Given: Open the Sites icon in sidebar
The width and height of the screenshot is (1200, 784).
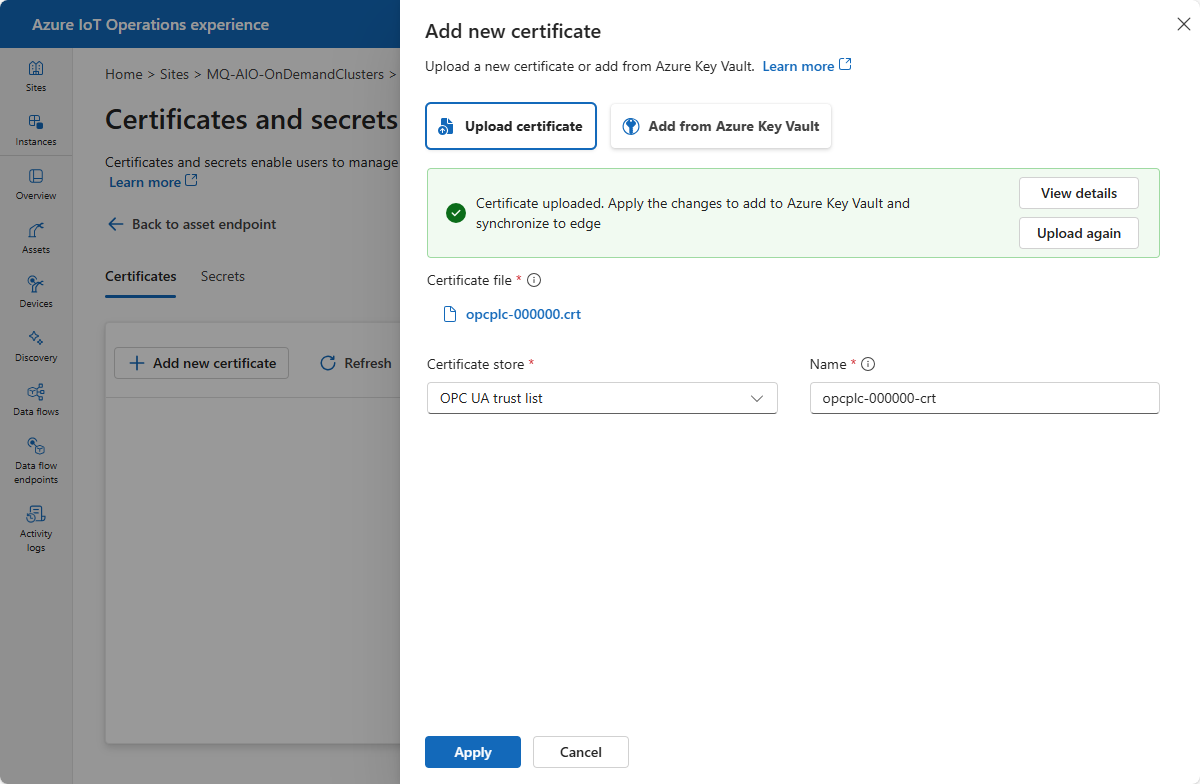Looking at the screenshot, I should (36, 76).
